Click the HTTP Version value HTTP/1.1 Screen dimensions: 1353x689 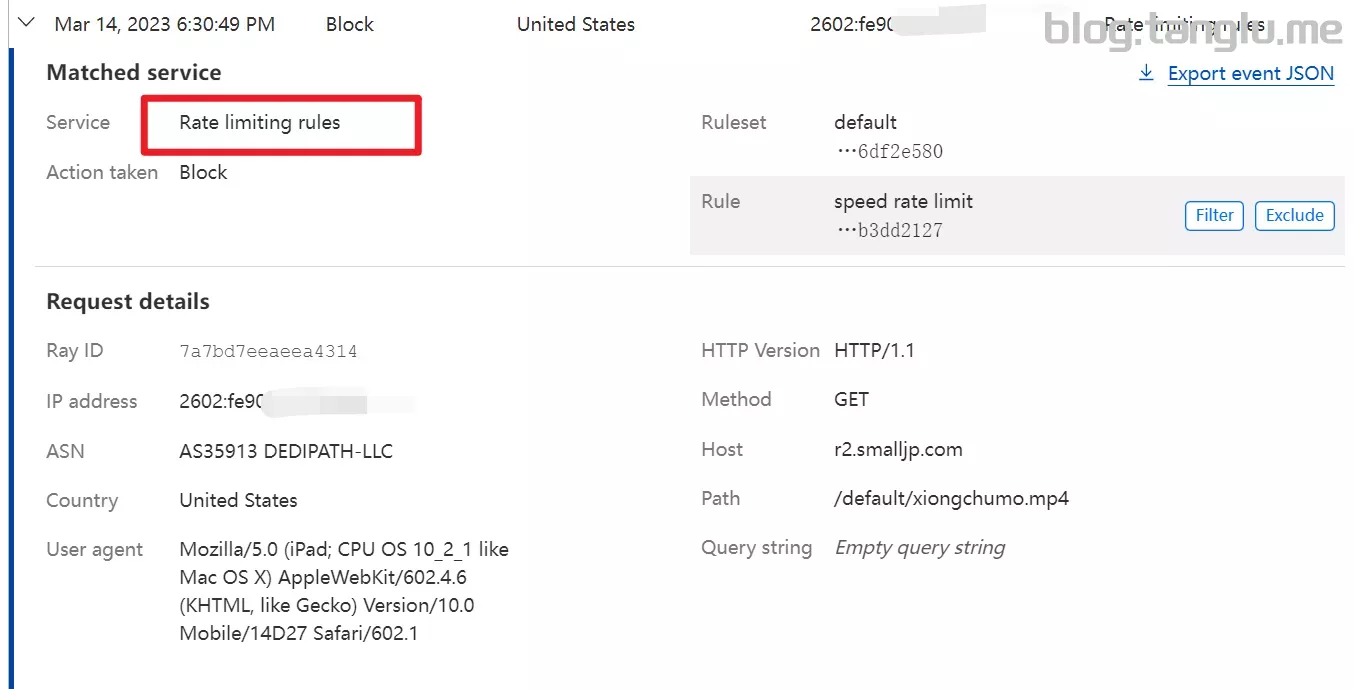[x=874, y=351]
